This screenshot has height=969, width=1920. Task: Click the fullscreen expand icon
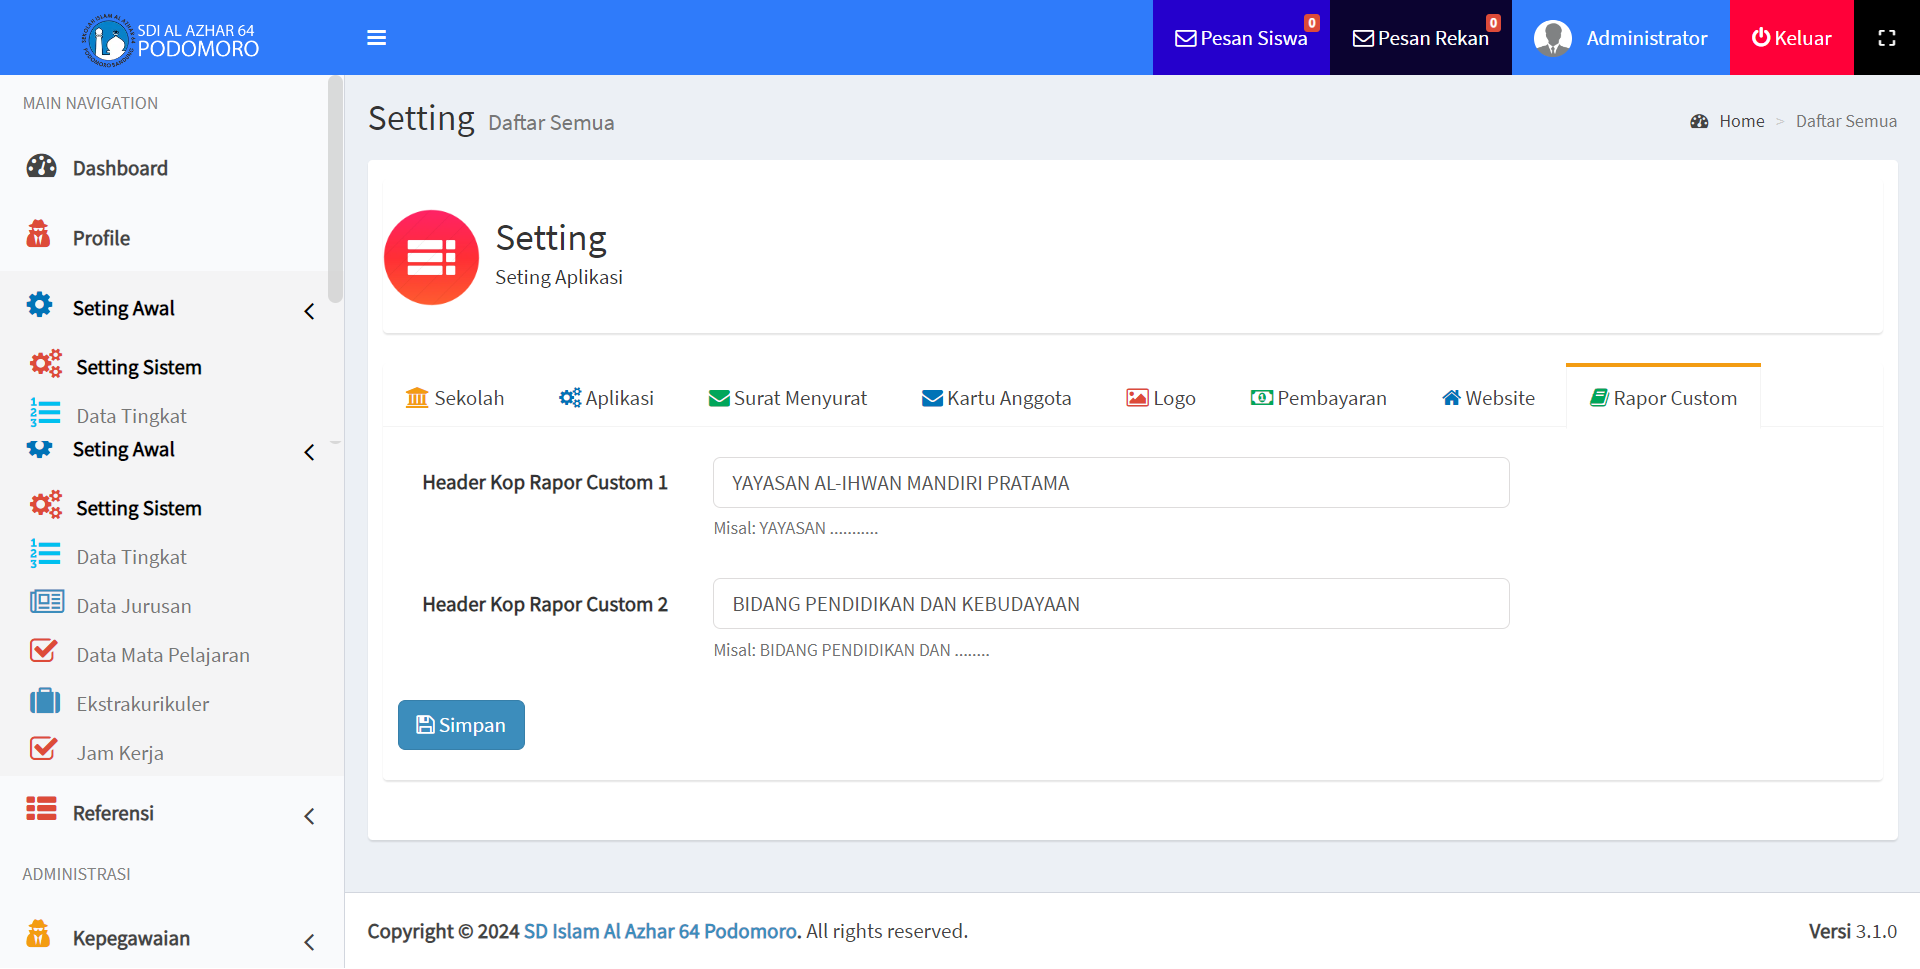[1886, 38]
